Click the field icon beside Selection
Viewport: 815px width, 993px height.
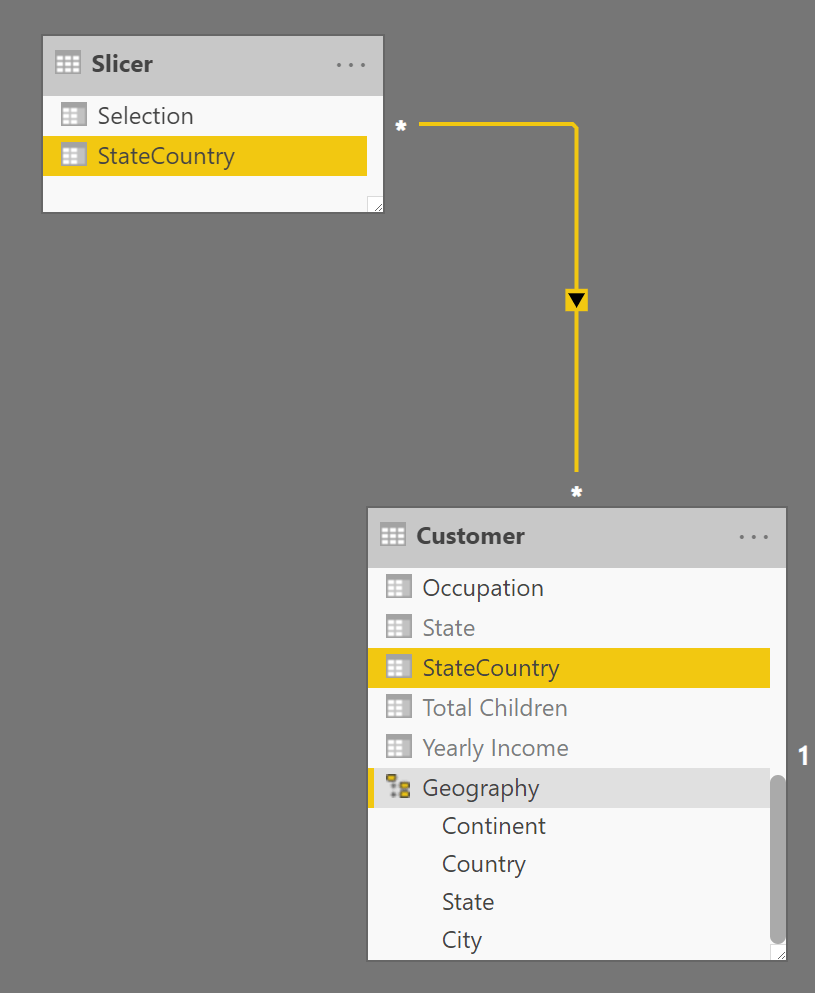click(x=72, y=114)
